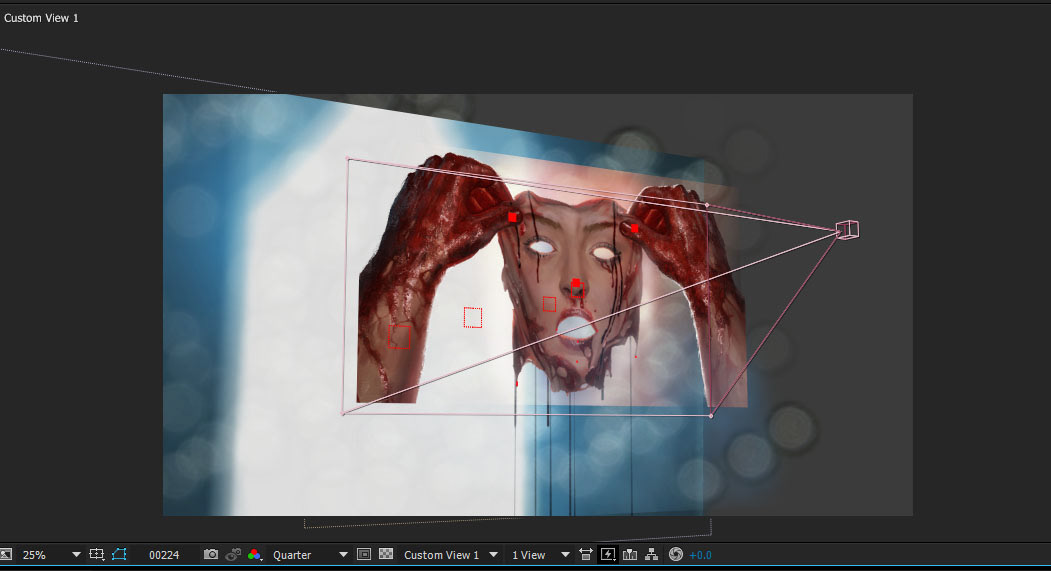Image resolution: width=1051 pixels, height=571 pixels.
Task: Toggle the Region of Interest
Action: coord(364,554)
